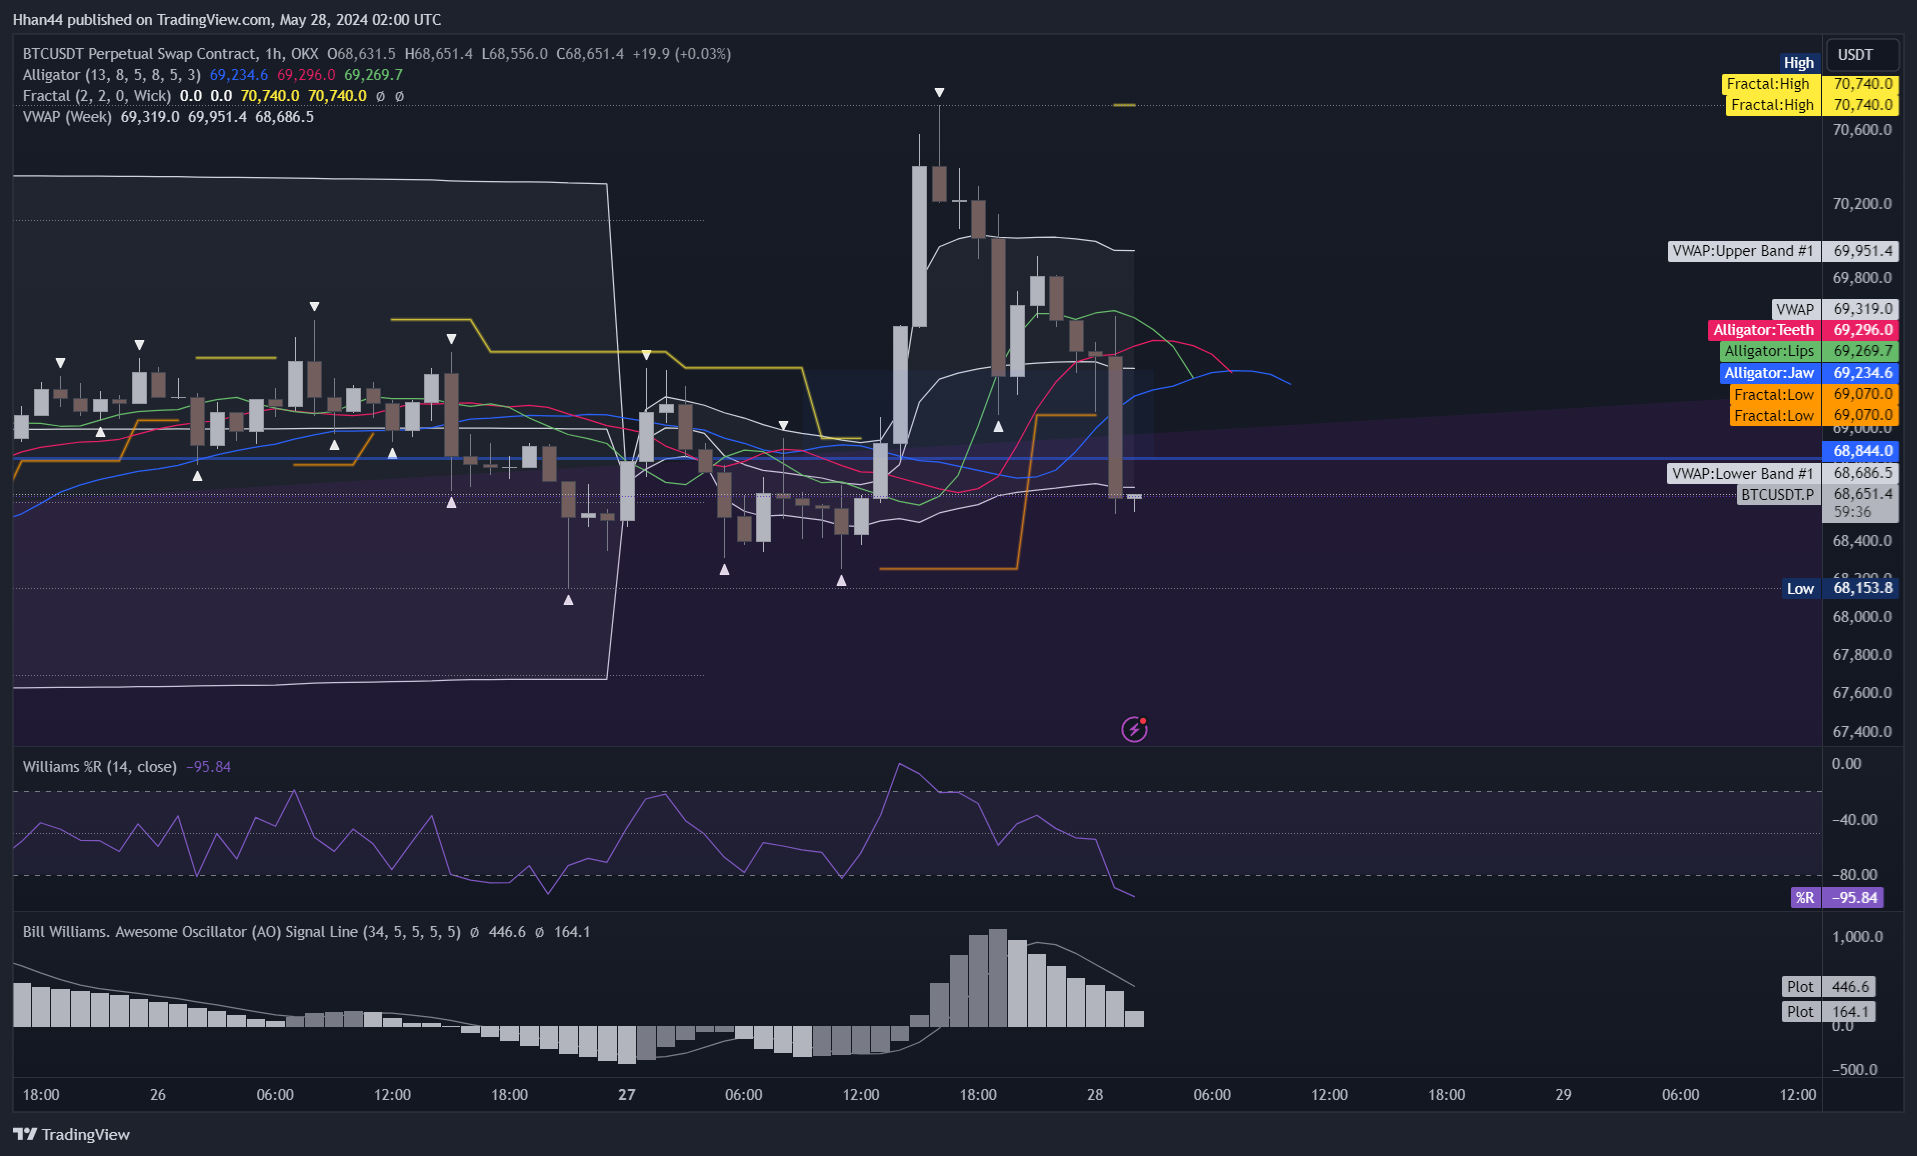1917x1156 pixels.
Task: Click 70,200.0 on the price axis
Action: click(x=1861, y=204)
